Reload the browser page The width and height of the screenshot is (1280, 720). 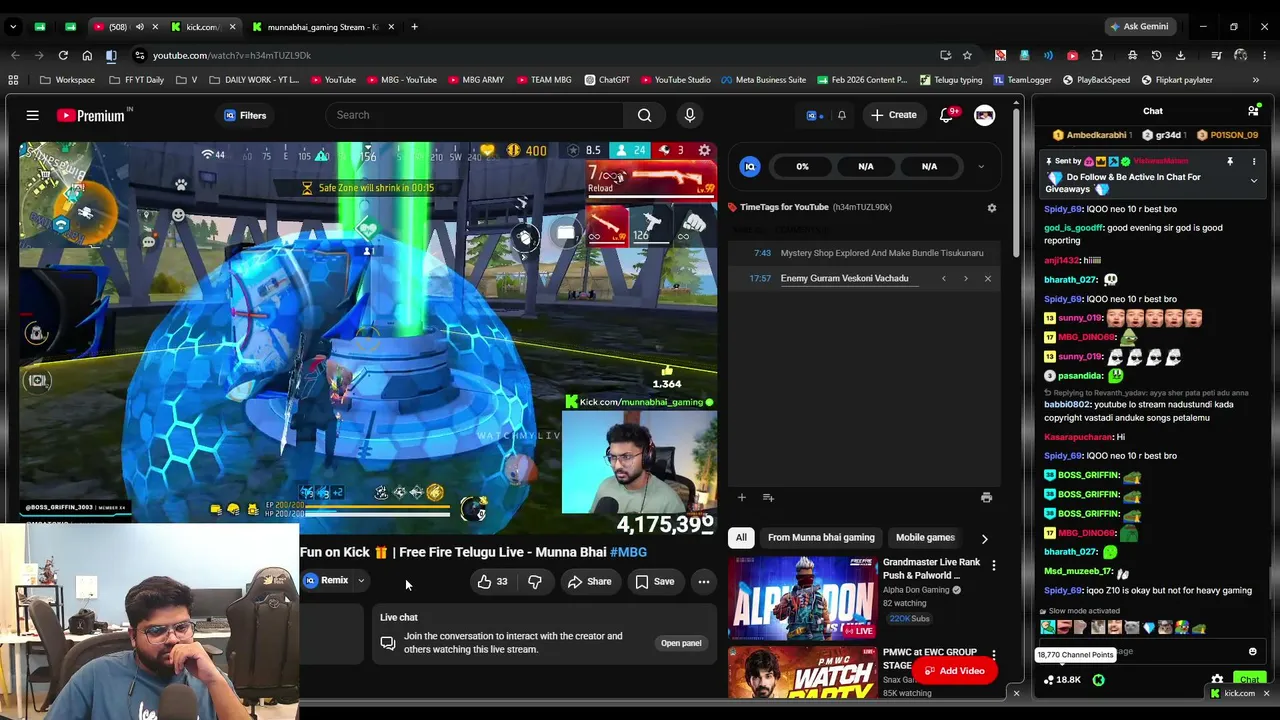point(63,56)
